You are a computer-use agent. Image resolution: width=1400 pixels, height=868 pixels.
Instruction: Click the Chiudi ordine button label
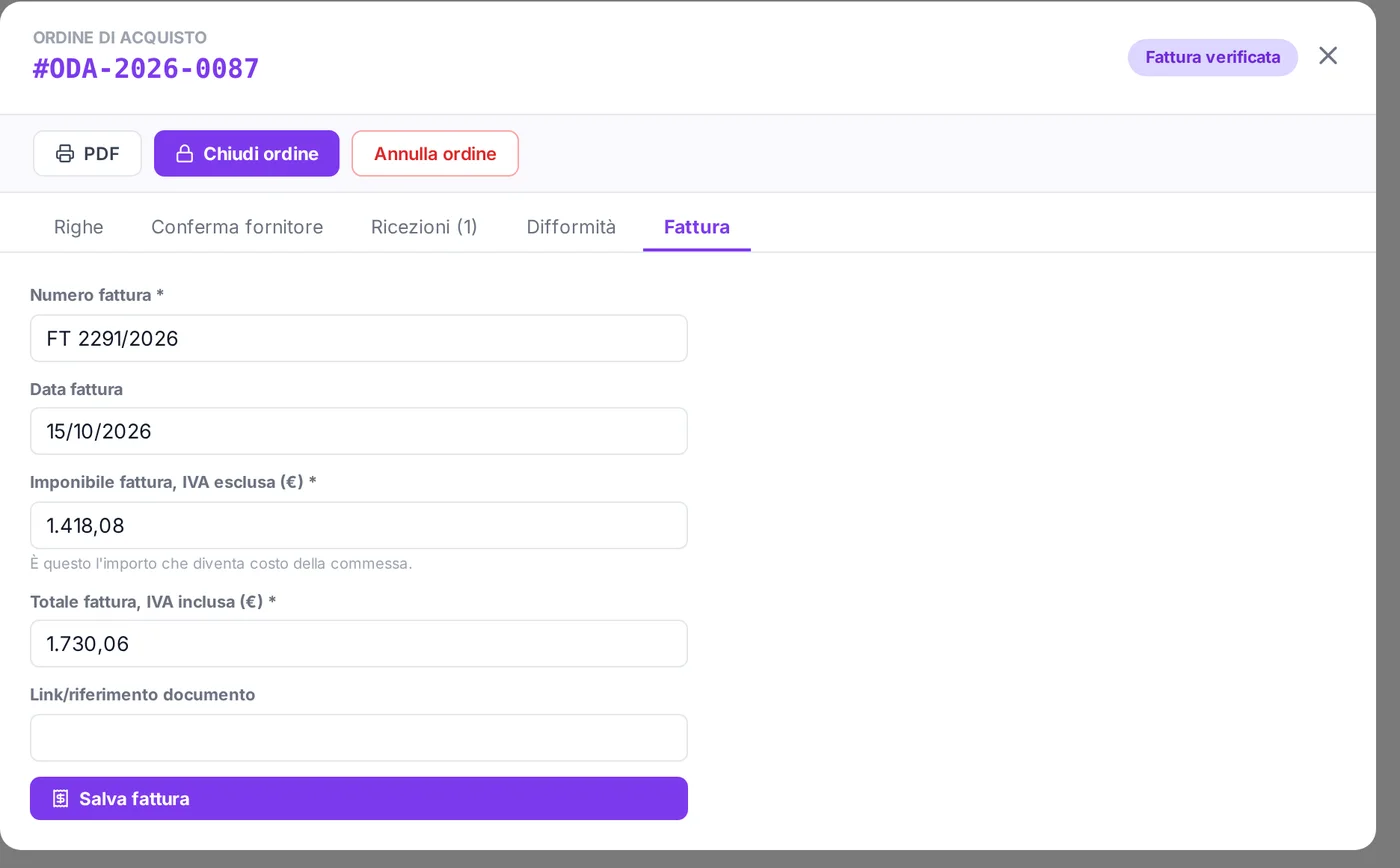(x=261, y=154)
